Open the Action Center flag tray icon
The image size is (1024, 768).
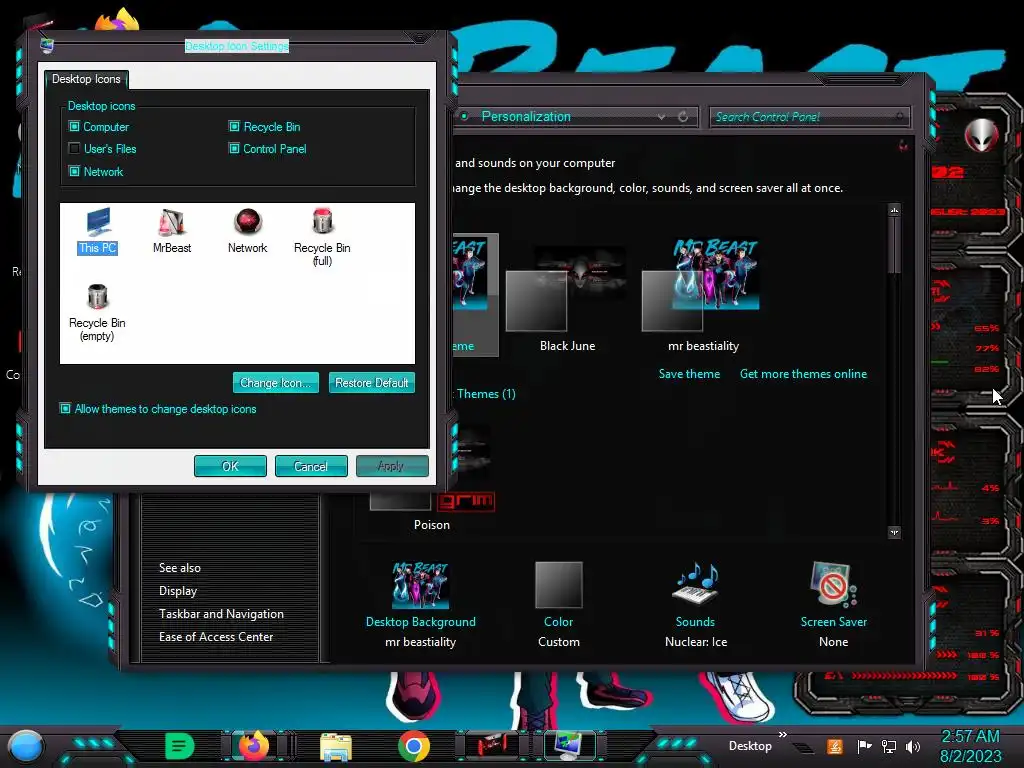click(x=864, y=746)
